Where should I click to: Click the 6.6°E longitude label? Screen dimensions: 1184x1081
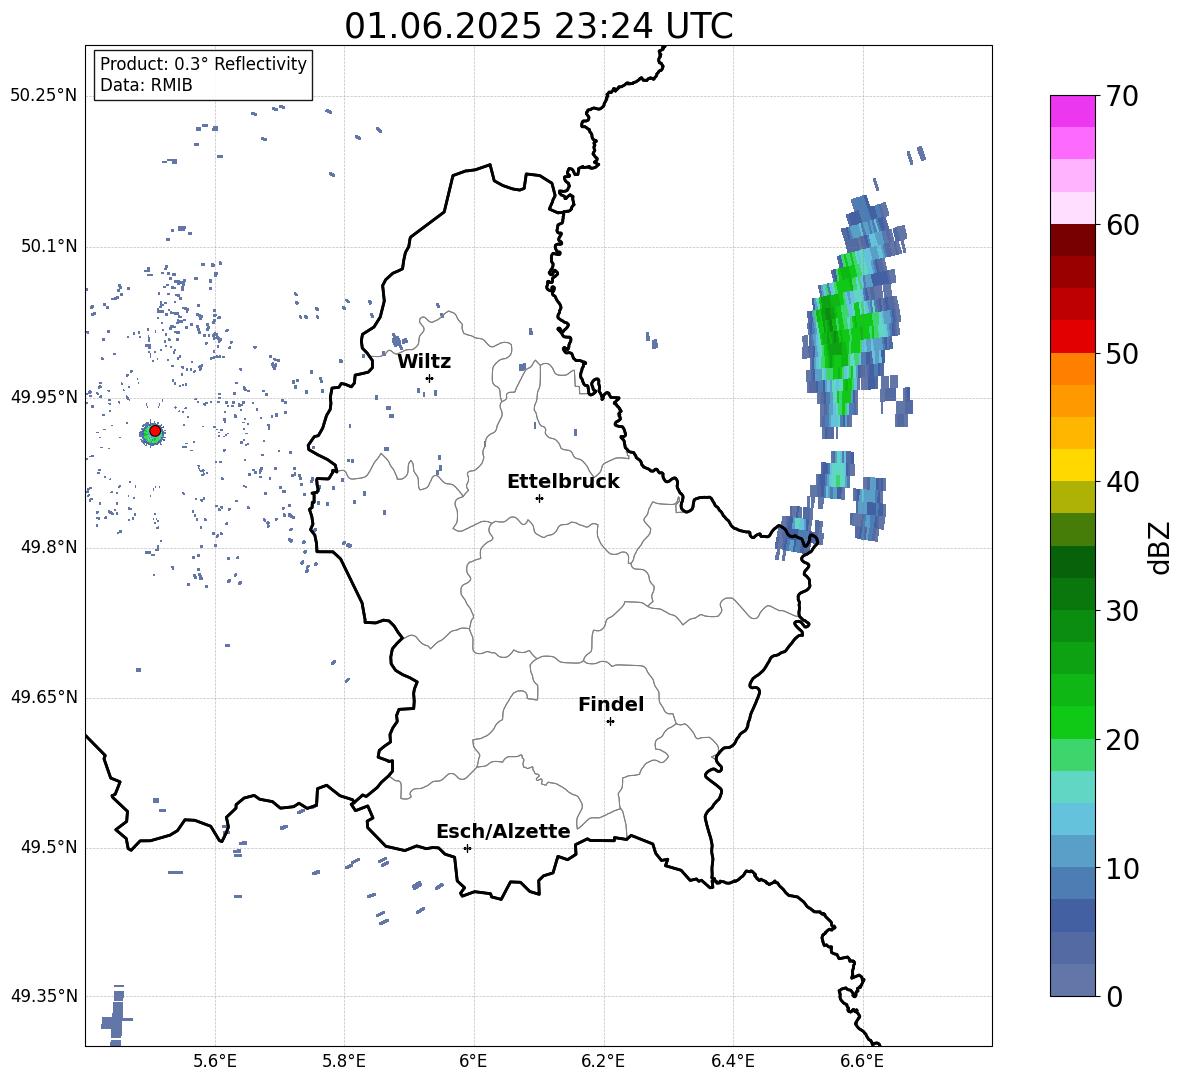862,1061
